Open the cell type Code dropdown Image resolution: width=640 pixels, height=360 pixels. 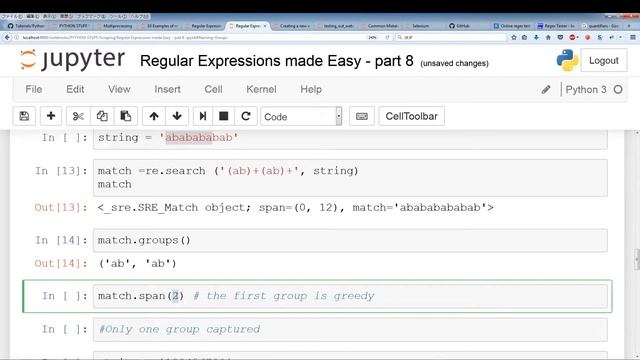301,116
